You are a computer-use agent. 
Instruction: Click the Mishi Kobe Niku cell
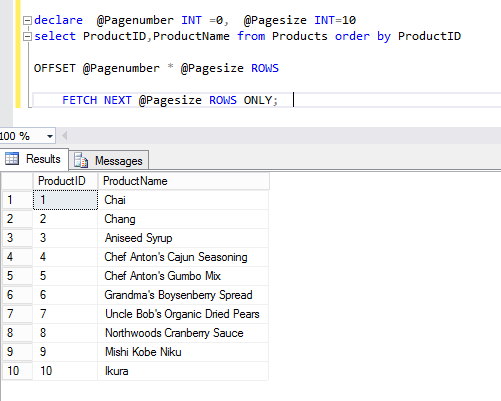(x=183, y=352)
